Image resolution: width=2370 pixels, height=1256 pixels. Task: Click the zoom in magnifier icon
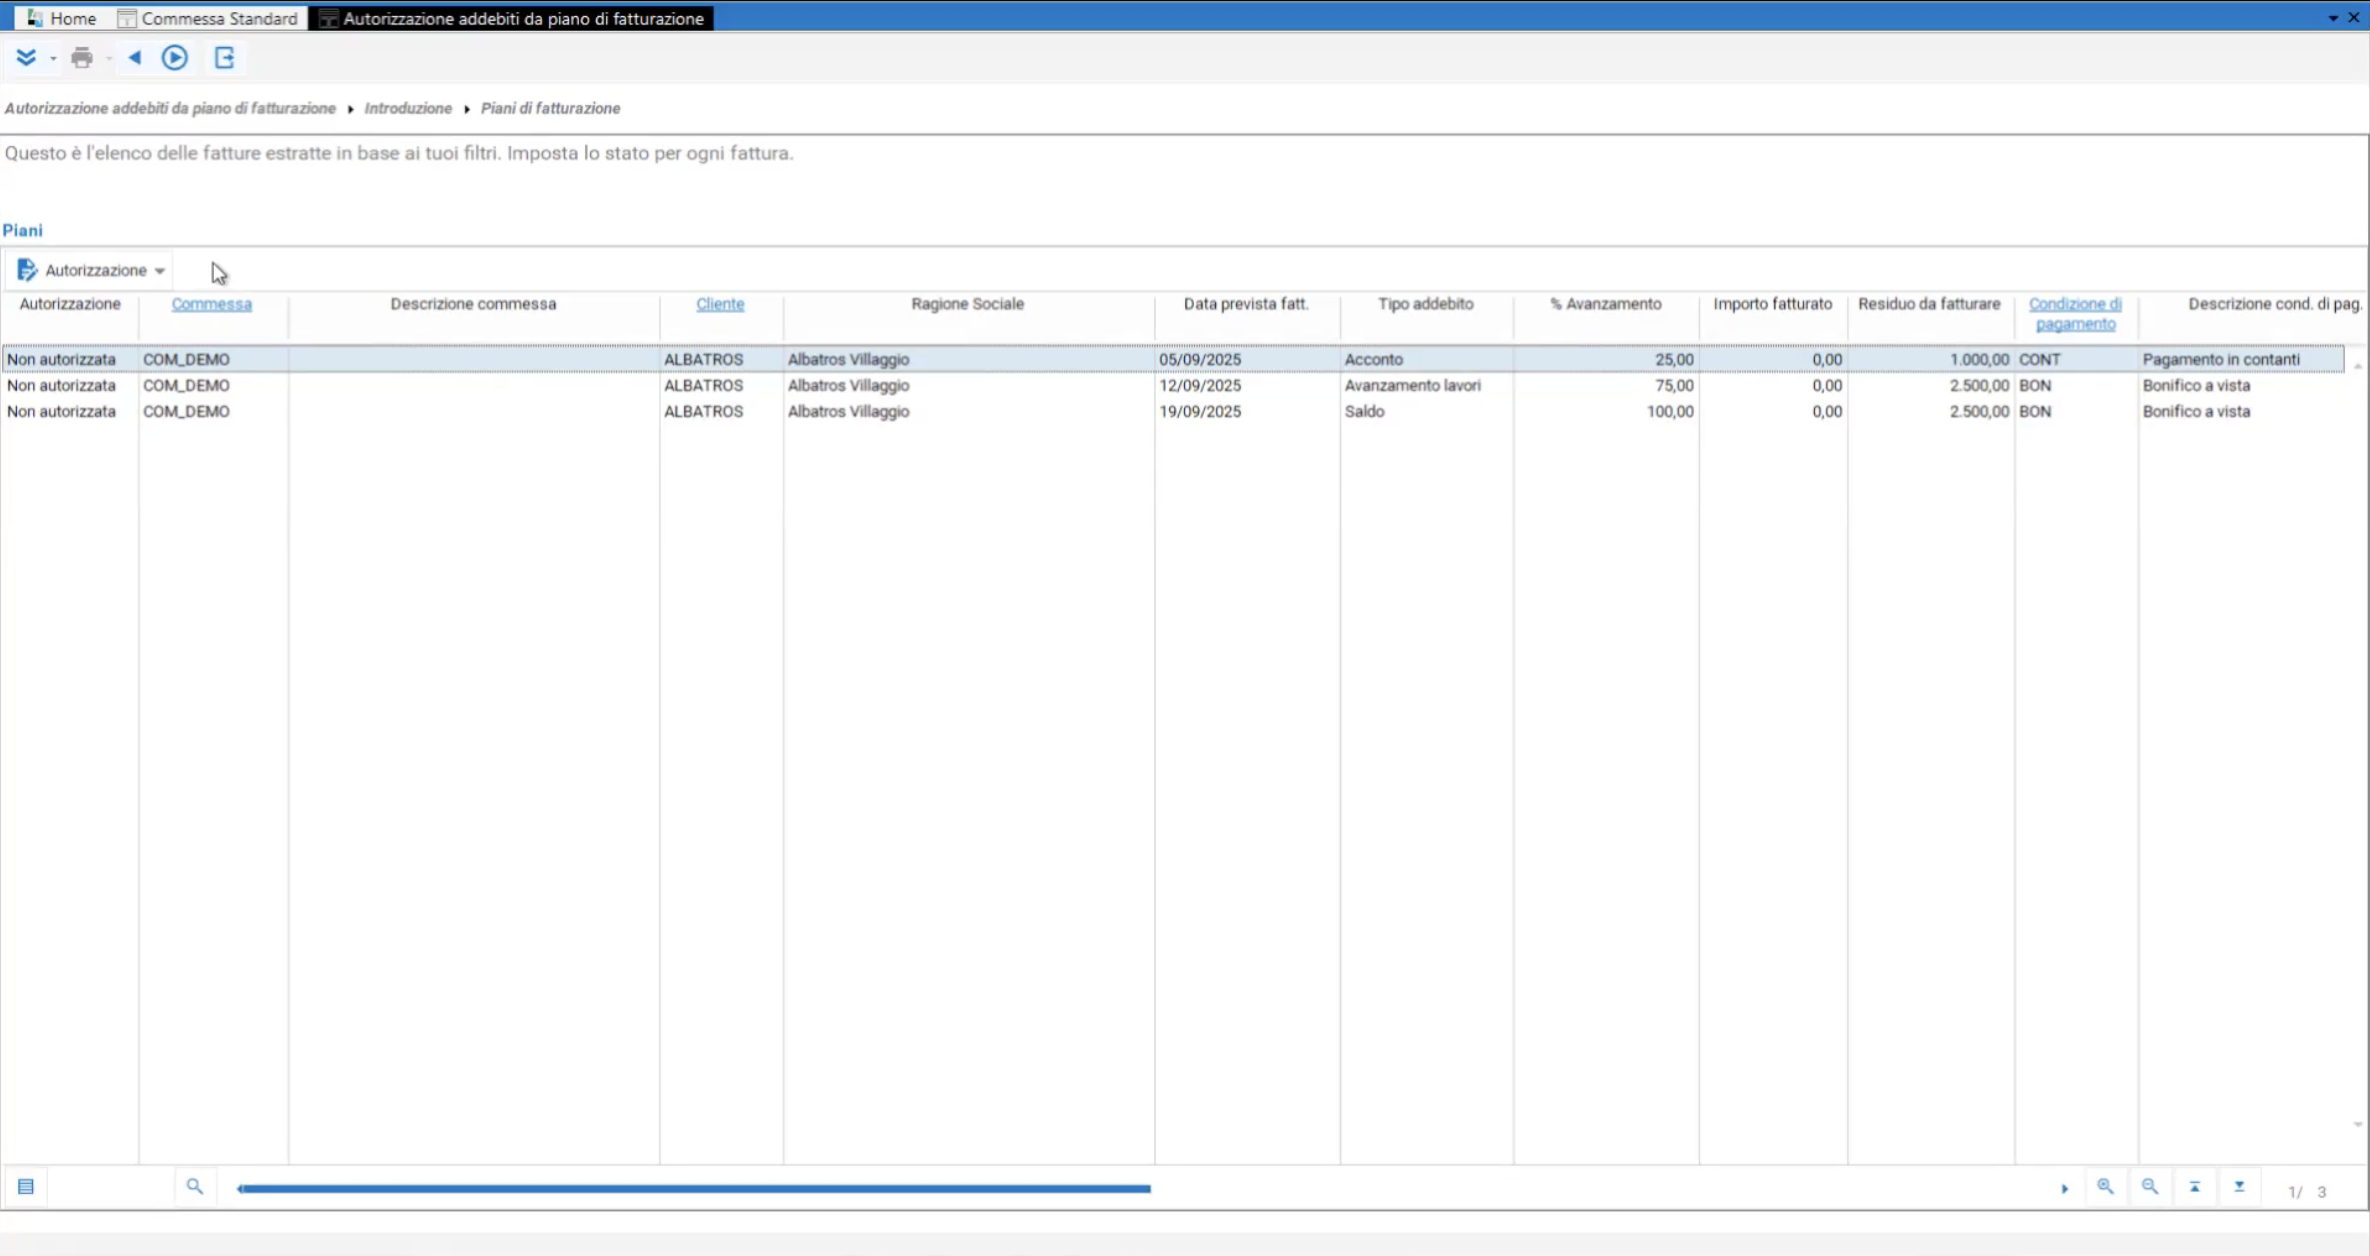(2106, 1187)
